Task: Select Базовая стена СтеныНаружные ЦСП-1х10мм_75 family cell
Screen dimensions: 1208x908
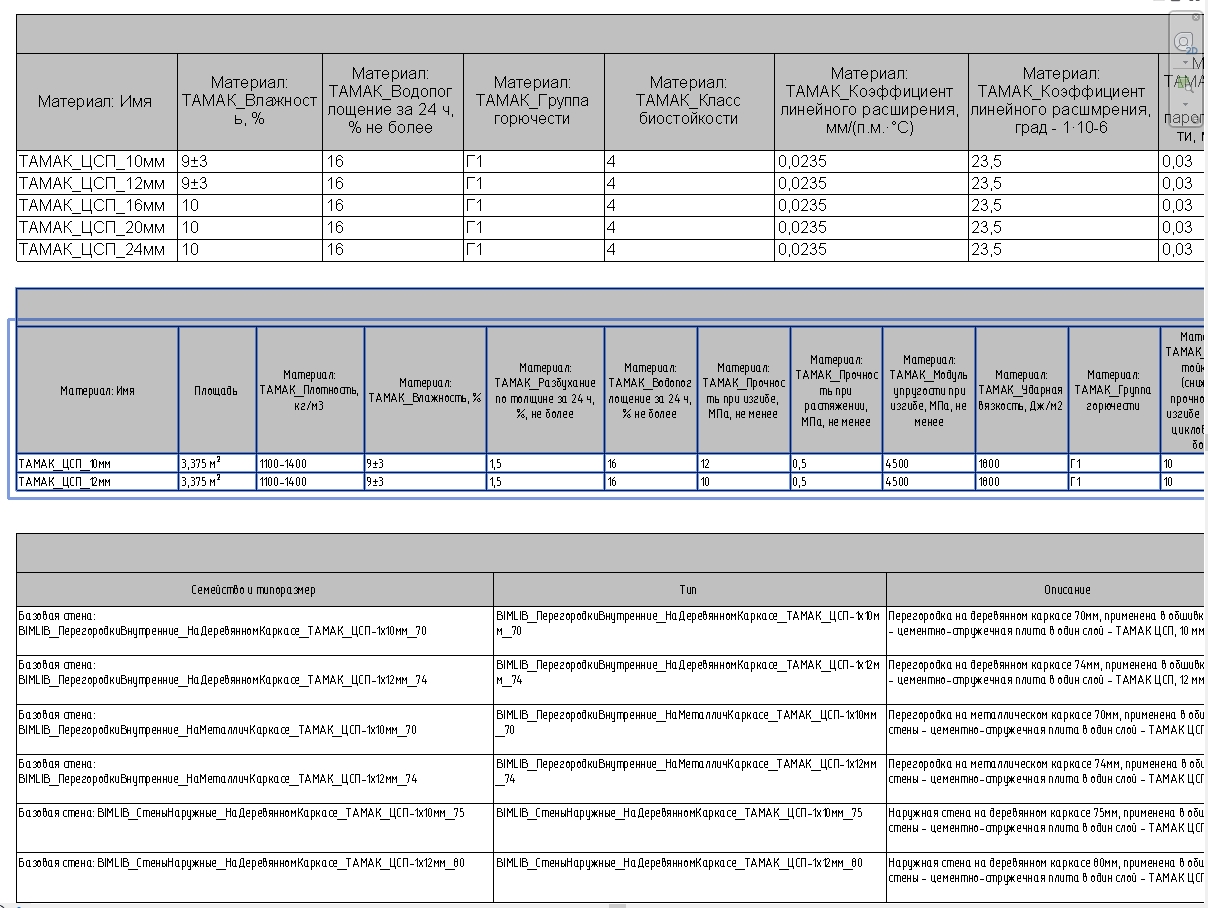Action: (x=255, y=828)
